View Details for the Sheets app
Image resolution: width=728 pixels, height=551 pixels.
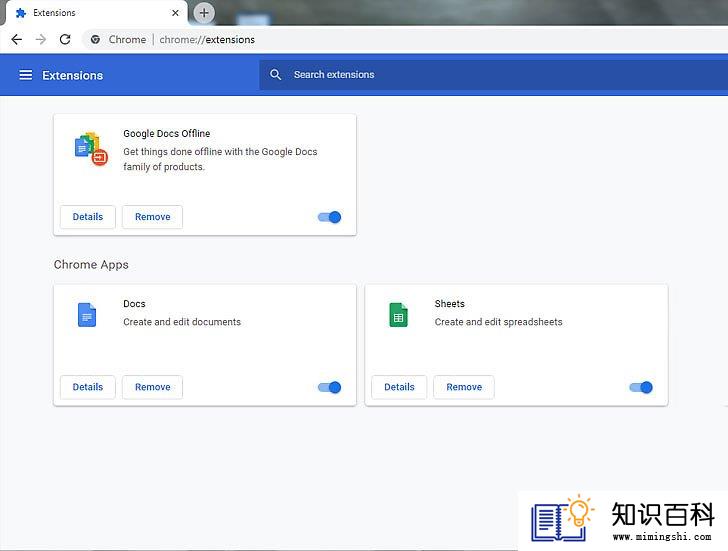click(x=399, y=387)
